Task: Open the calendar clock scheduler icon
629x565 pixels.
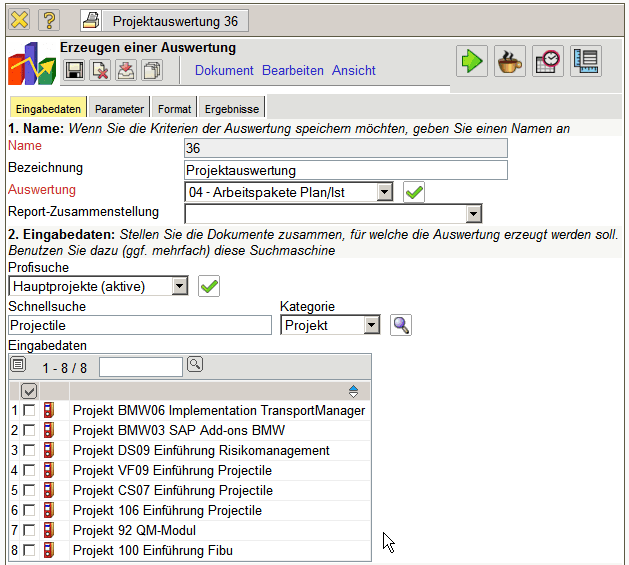Action: click(x=547, y=61)
